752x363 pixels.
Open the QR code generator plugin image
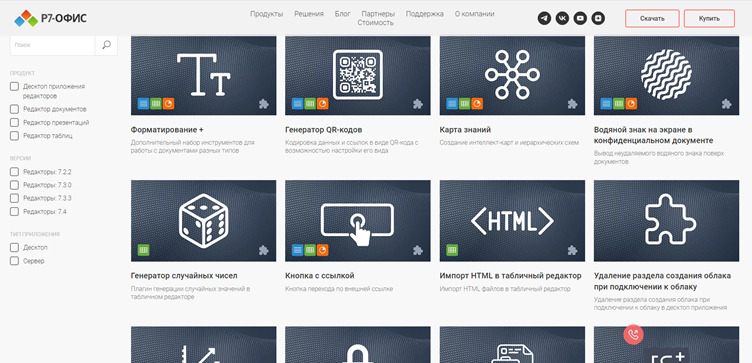click(358, 75)
